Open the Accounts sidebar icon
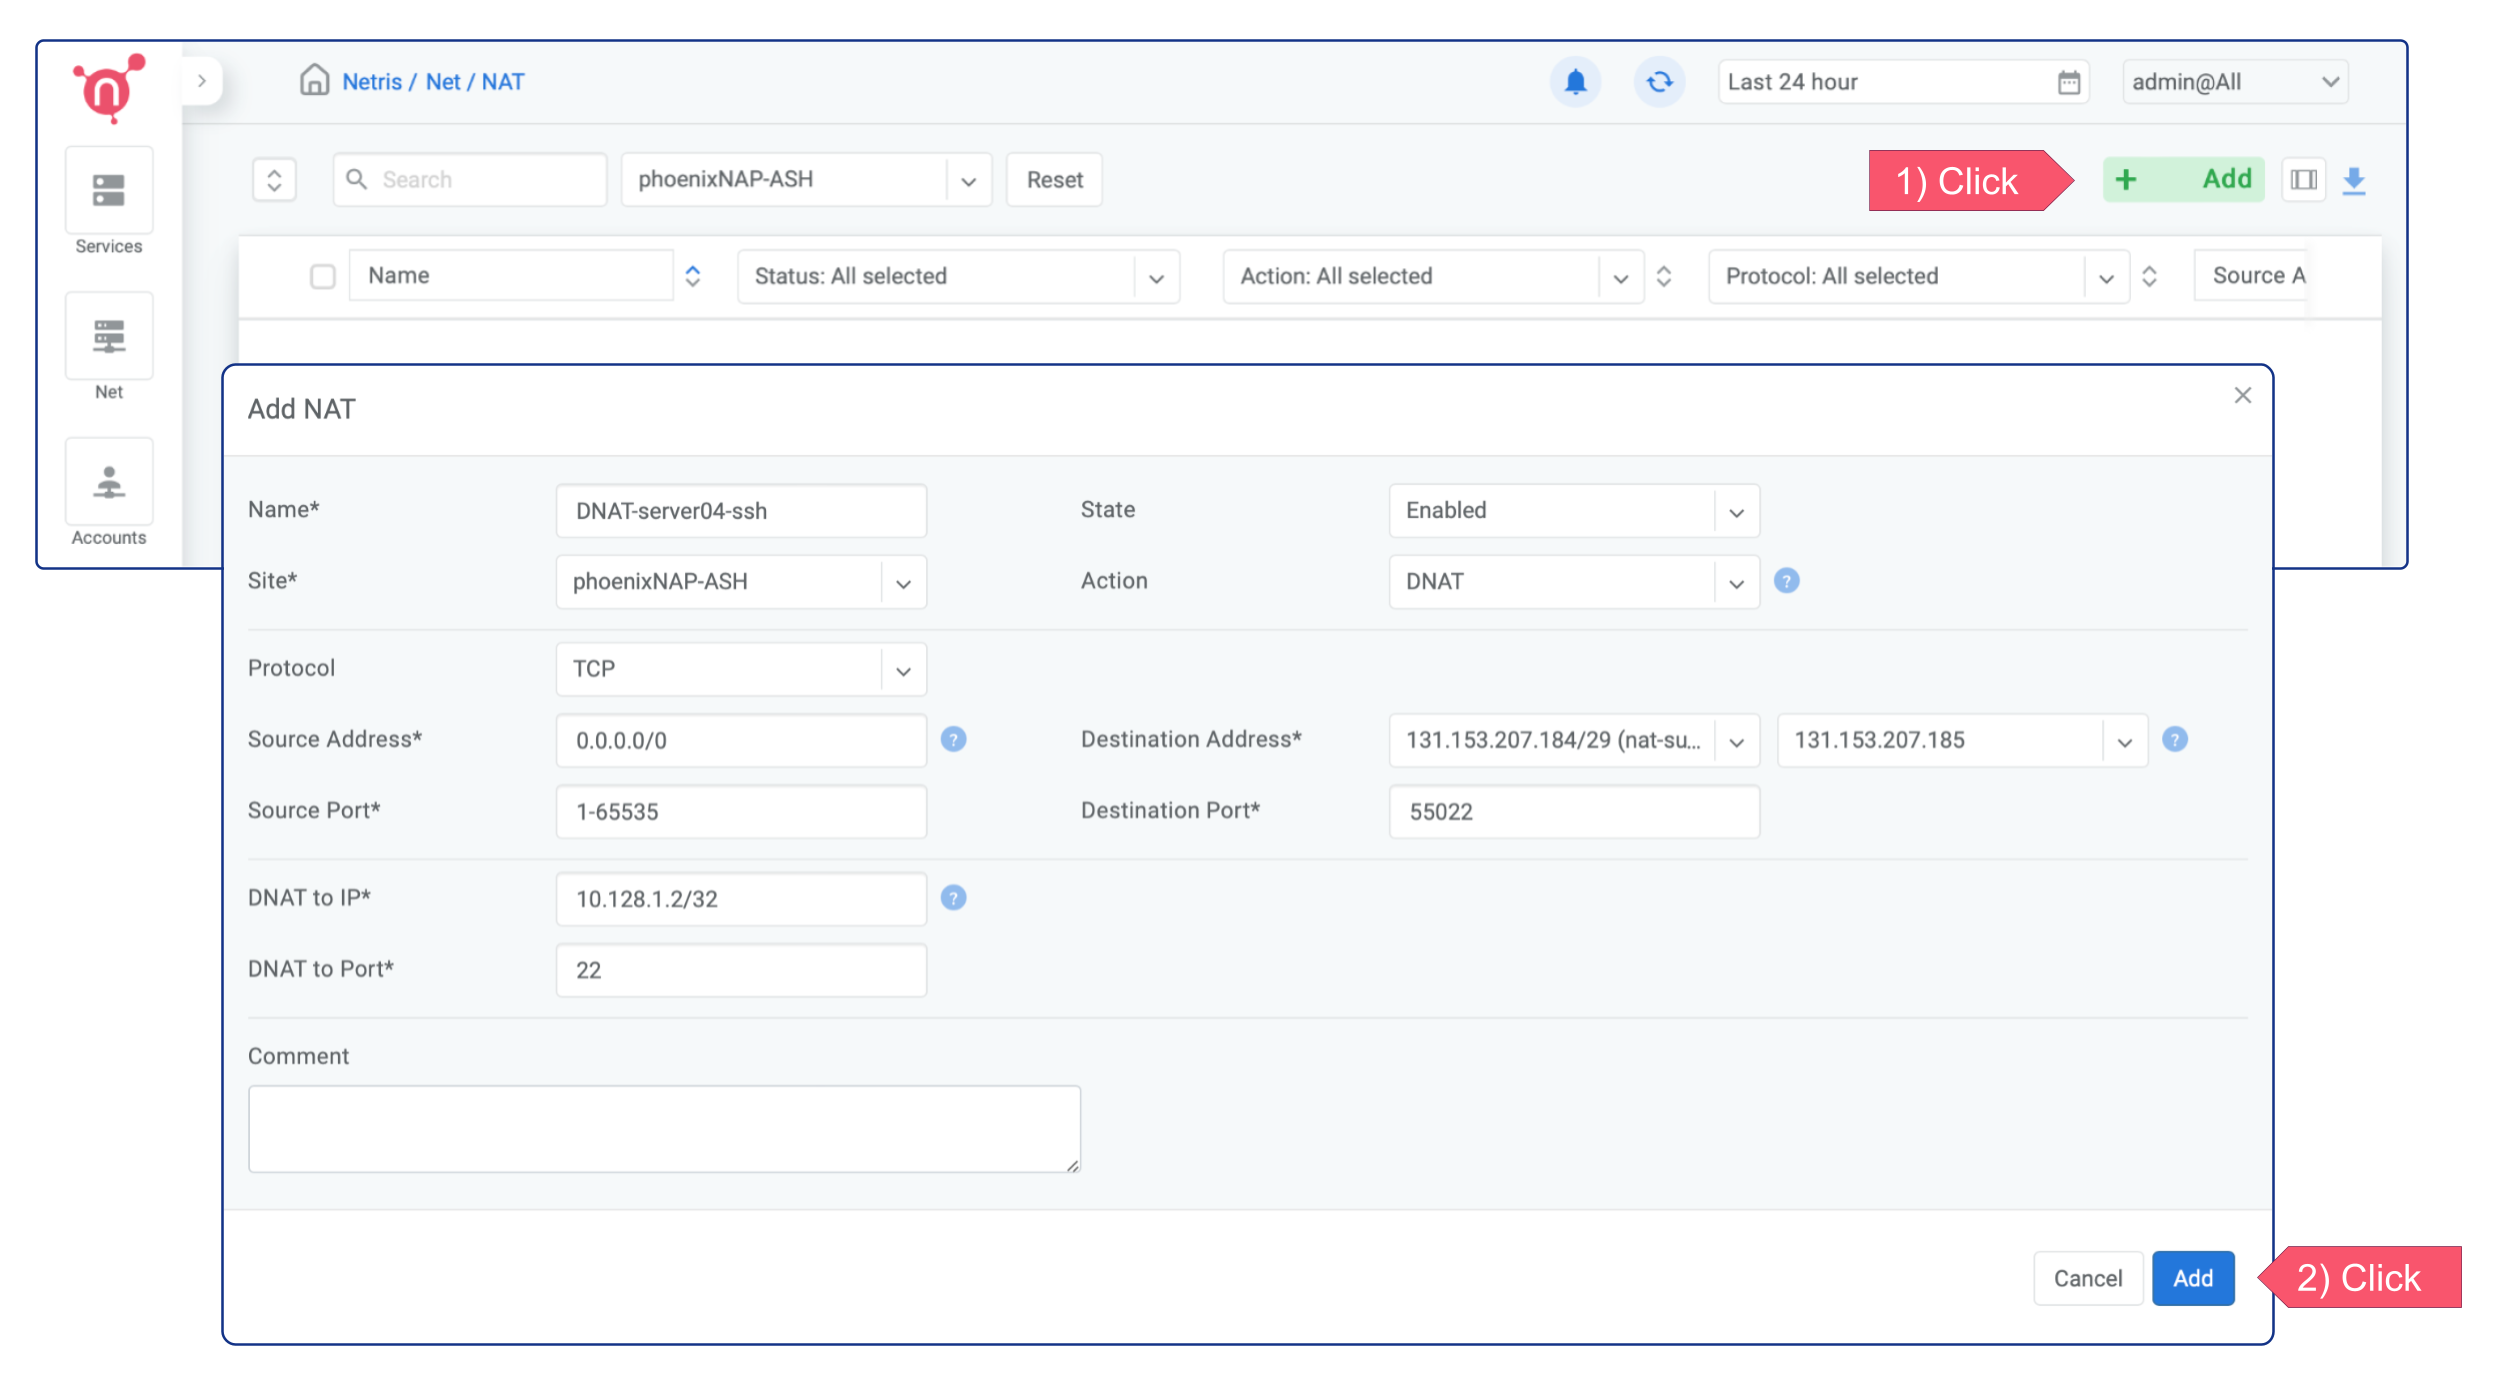 tap(109, 483)
